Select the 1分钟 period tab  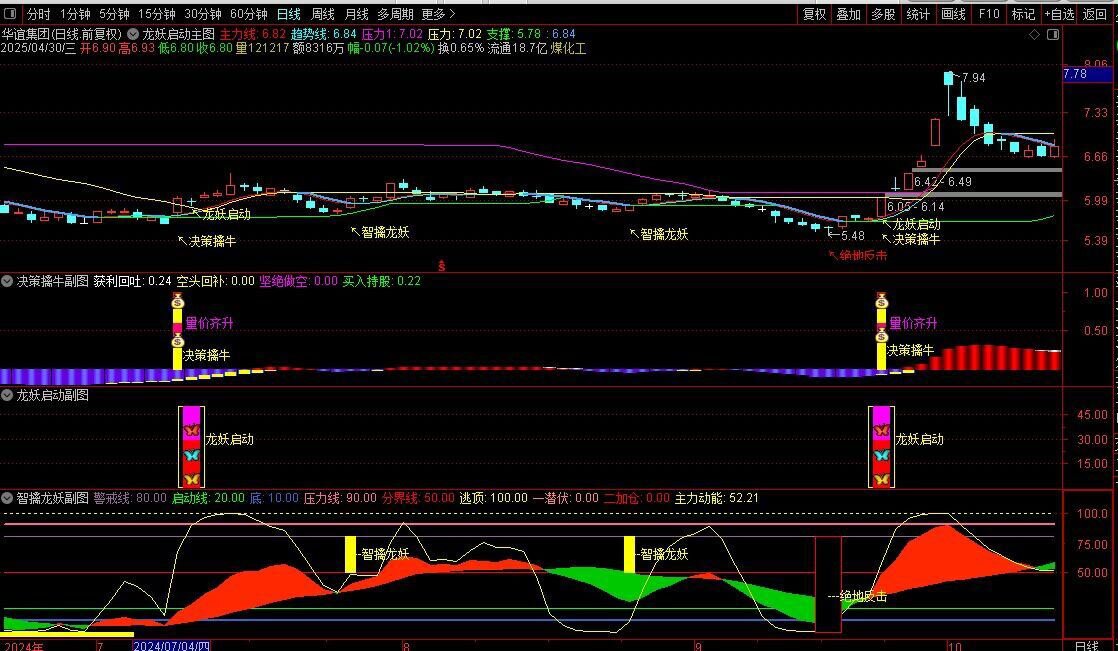coord(75,14)
